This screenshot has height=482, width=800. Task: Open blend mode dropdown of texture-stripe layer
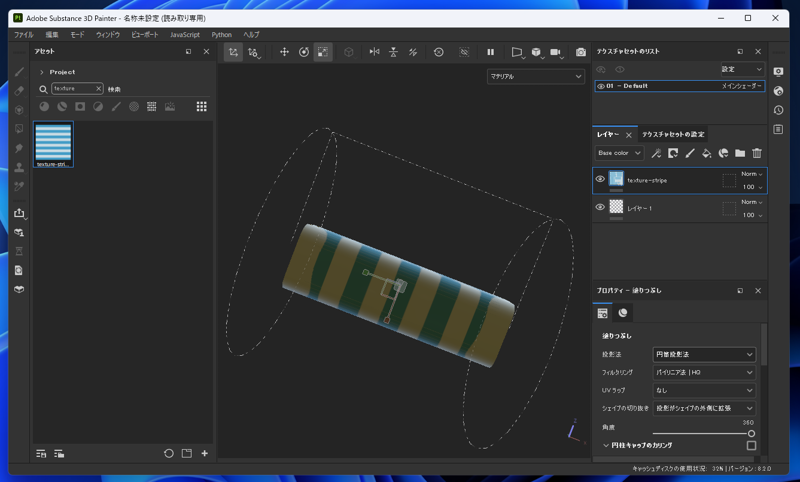pyautogui.click(x=752, y=174)
